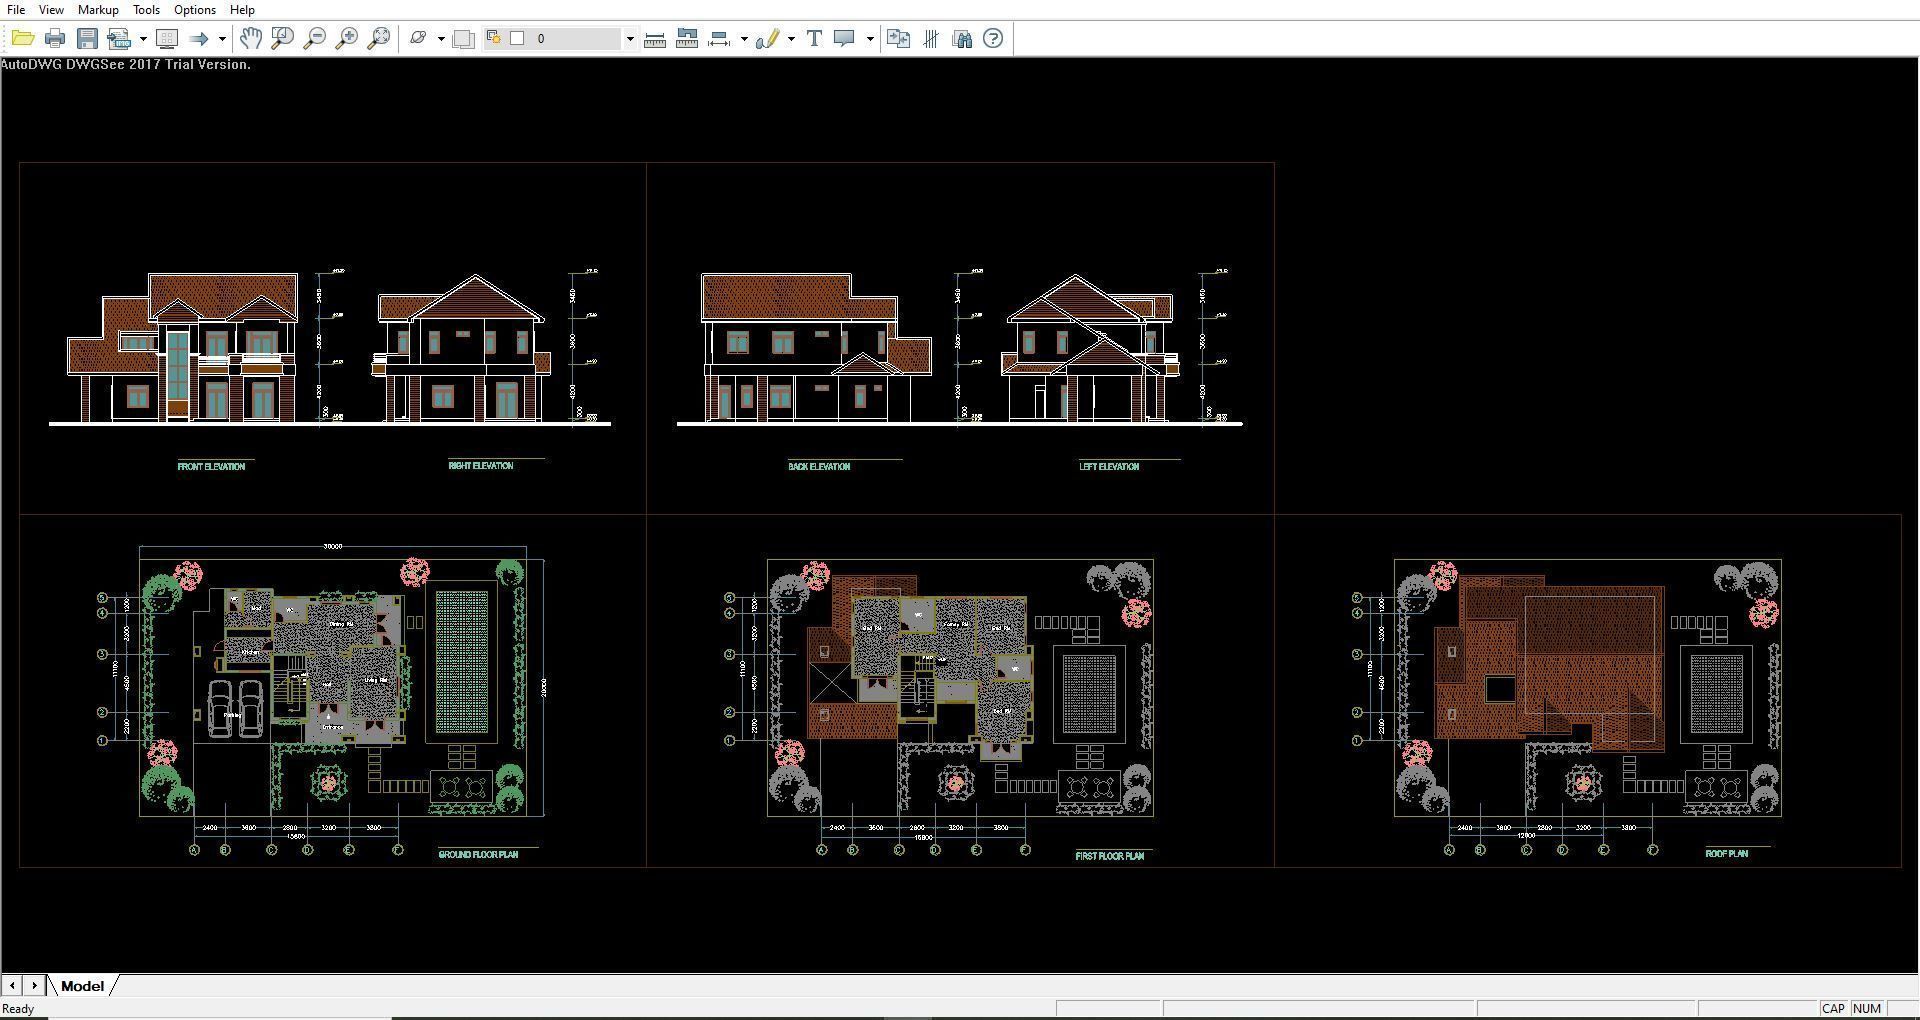Screen dimensions: 1920x1020
Task: Click the tally marks icon
Action: coord(931,39)
